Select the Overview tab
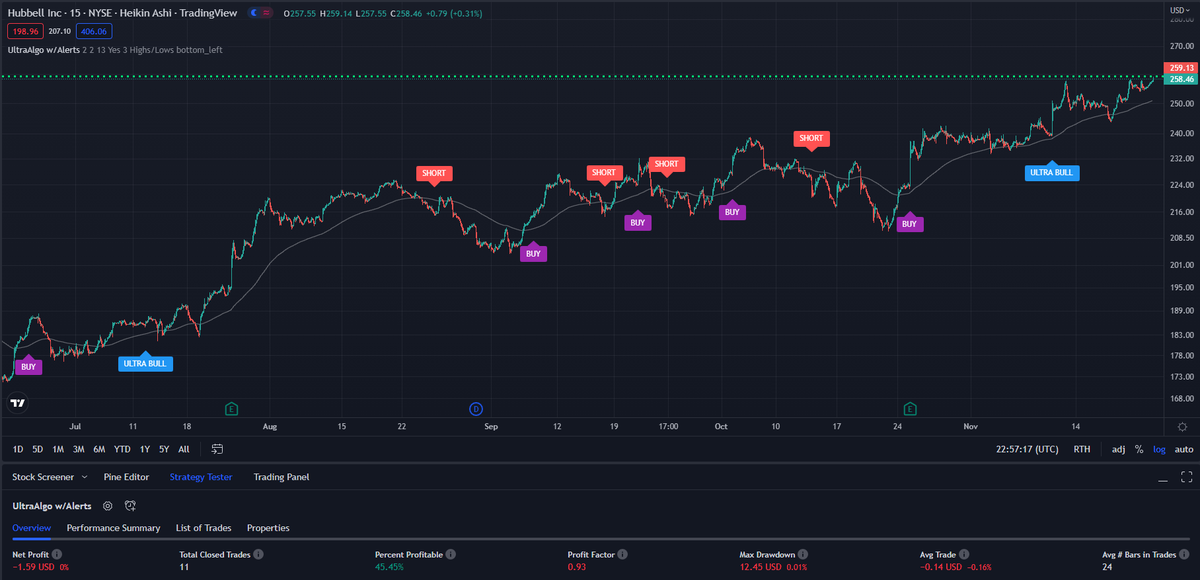1200x580 pixels. [x=31, y=527]
